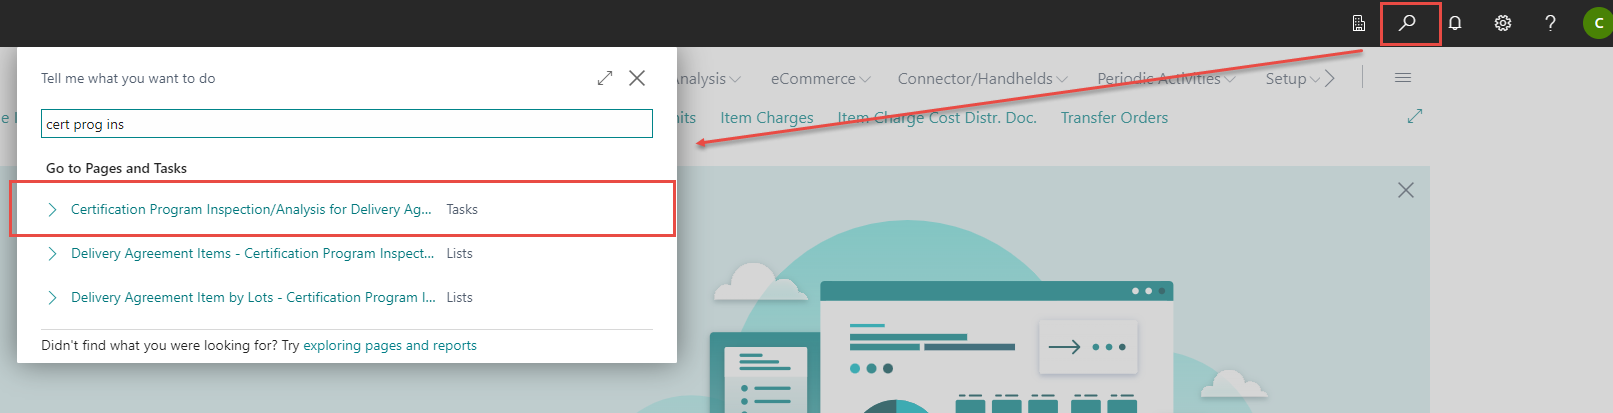Expand the Tell Me dialog to full size

point(605,78)
